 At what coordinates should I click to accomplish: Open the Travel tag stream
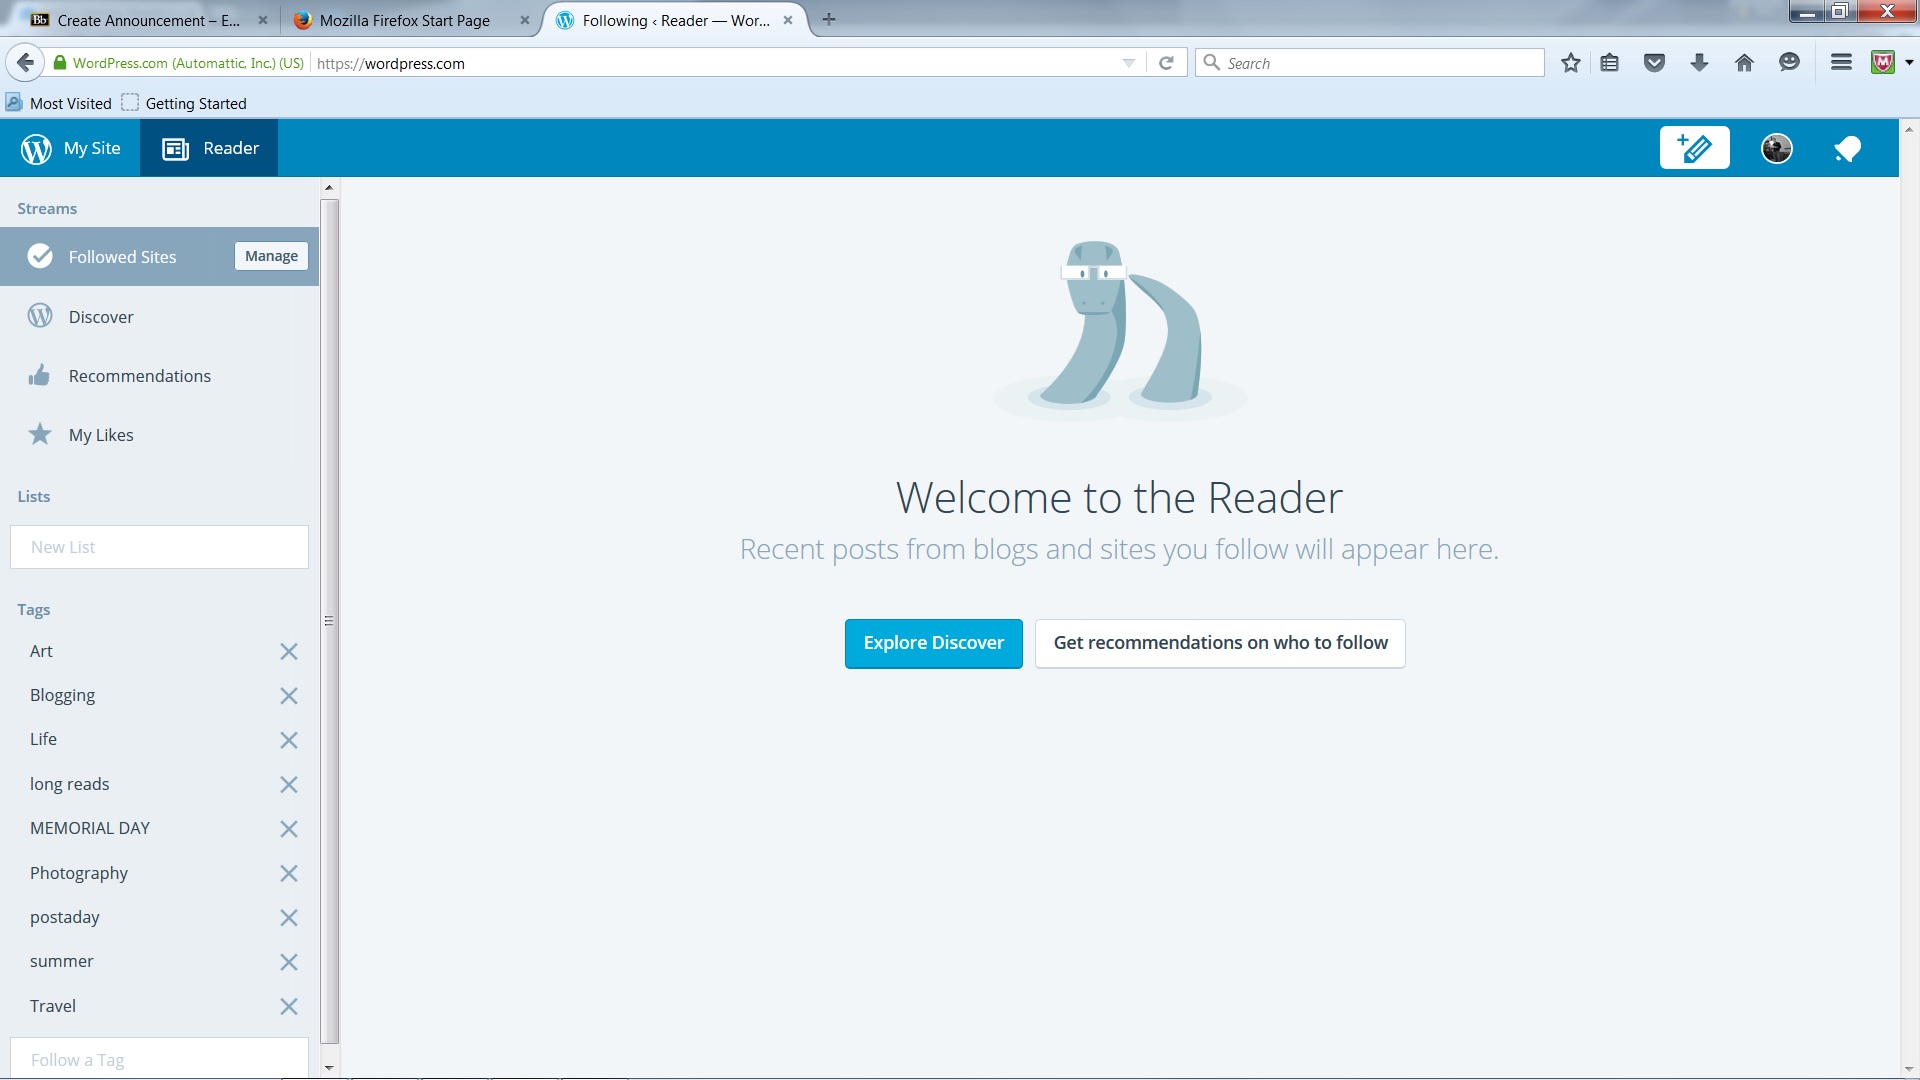point(53,1006)
